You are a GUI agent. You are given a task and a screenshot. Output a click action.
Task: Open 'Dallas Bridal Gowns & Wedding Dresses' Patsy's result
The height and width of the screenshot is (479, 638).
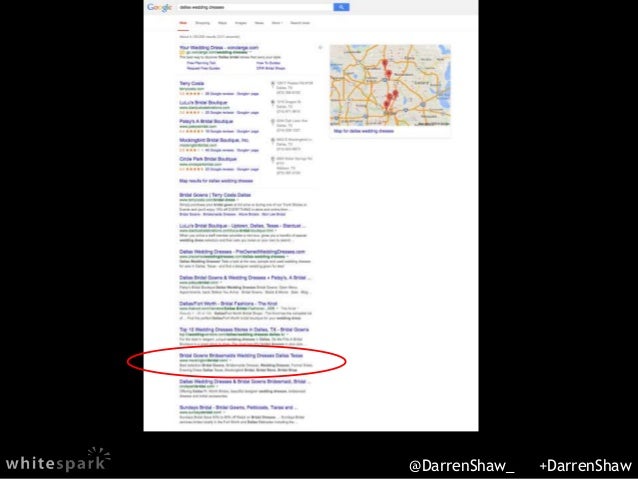point(245,278)
